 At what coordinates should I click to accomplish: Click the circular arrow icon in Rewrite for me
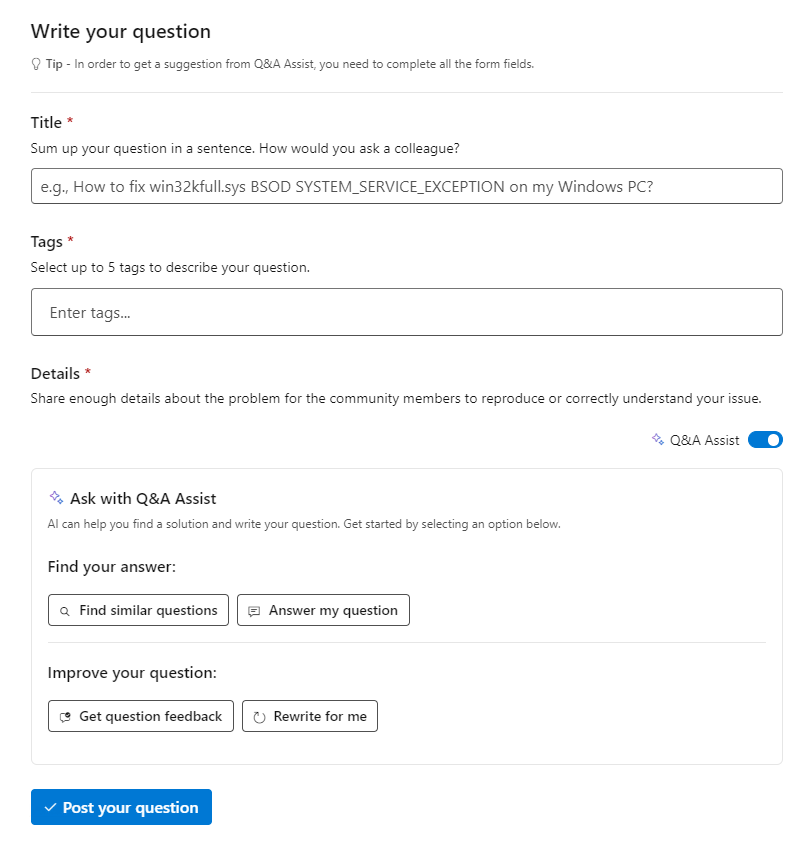point(259,717)
